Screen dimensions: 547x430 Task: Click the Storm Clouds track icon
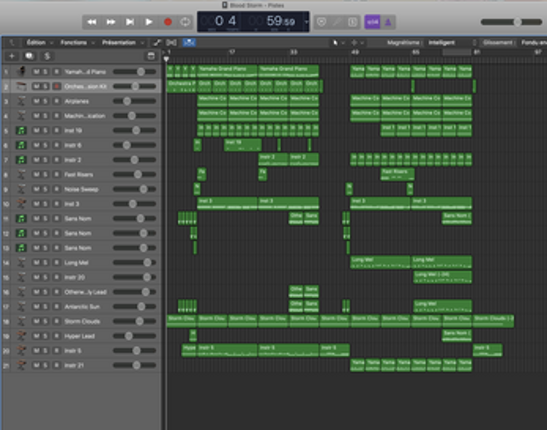21,321
